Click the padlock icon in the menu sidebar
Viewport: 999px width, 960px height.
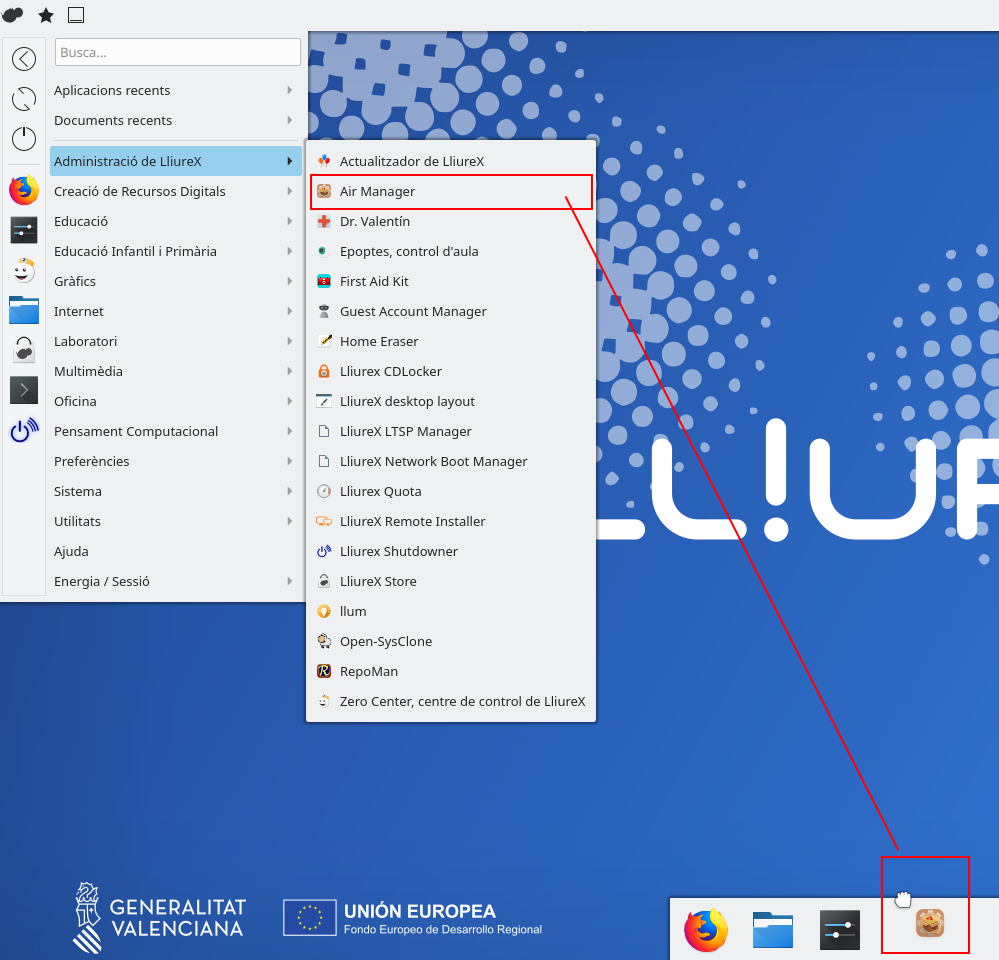(x=24, y=350)
